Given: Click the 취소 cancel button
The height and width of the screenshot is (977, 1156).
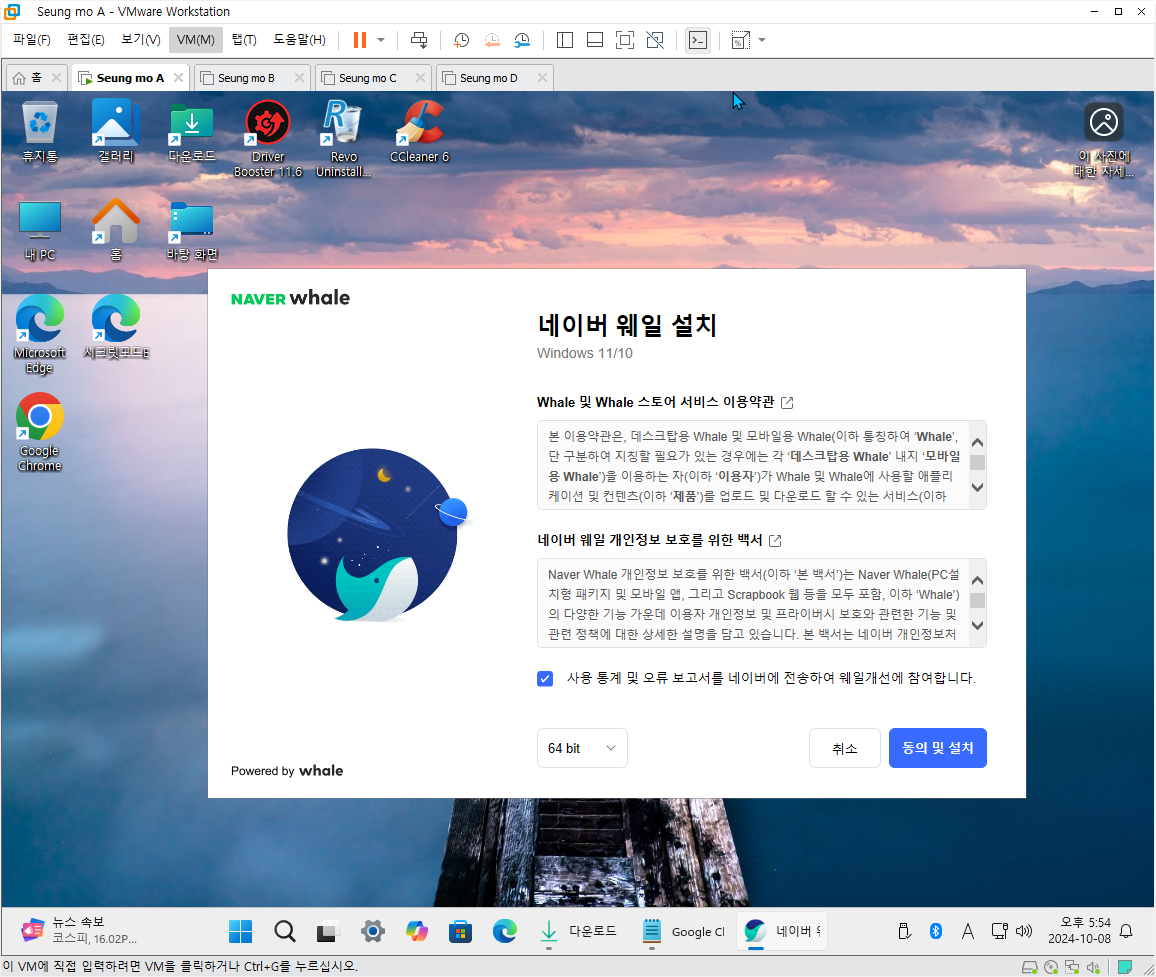Looking at the screenshot, I should 845,748.
